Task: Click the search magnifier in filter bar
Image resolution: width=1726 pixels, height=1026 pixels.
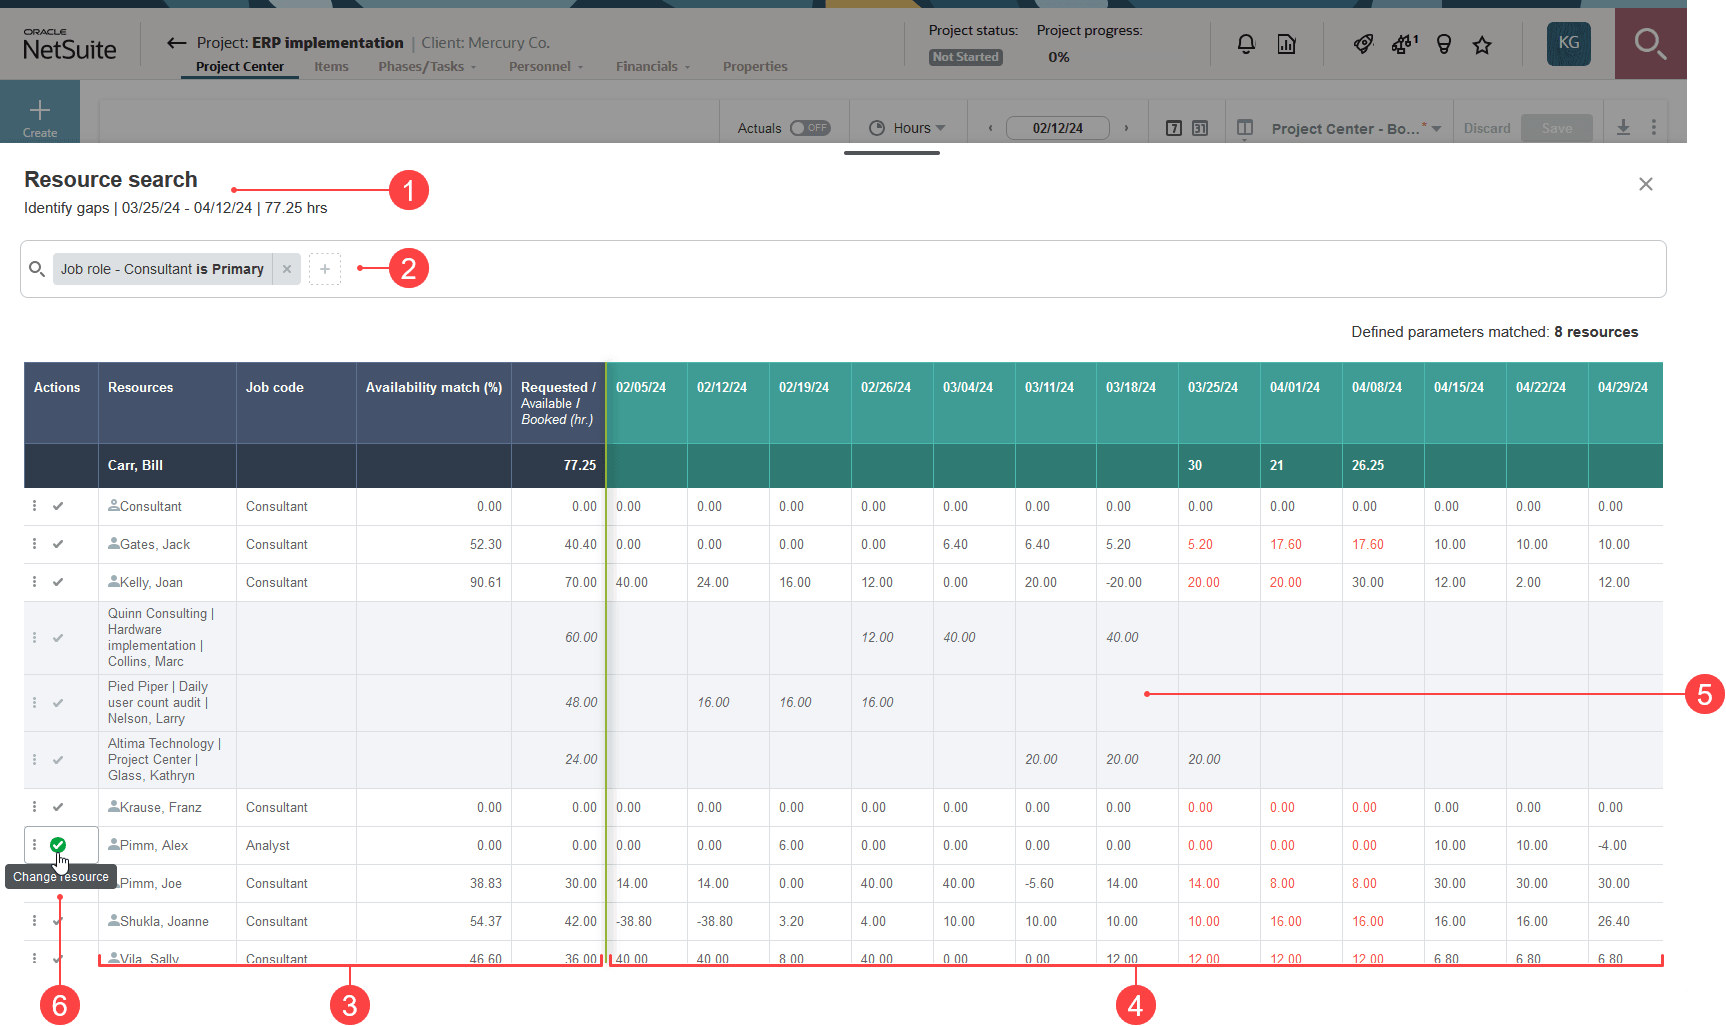Action: [x=37, y=269]
